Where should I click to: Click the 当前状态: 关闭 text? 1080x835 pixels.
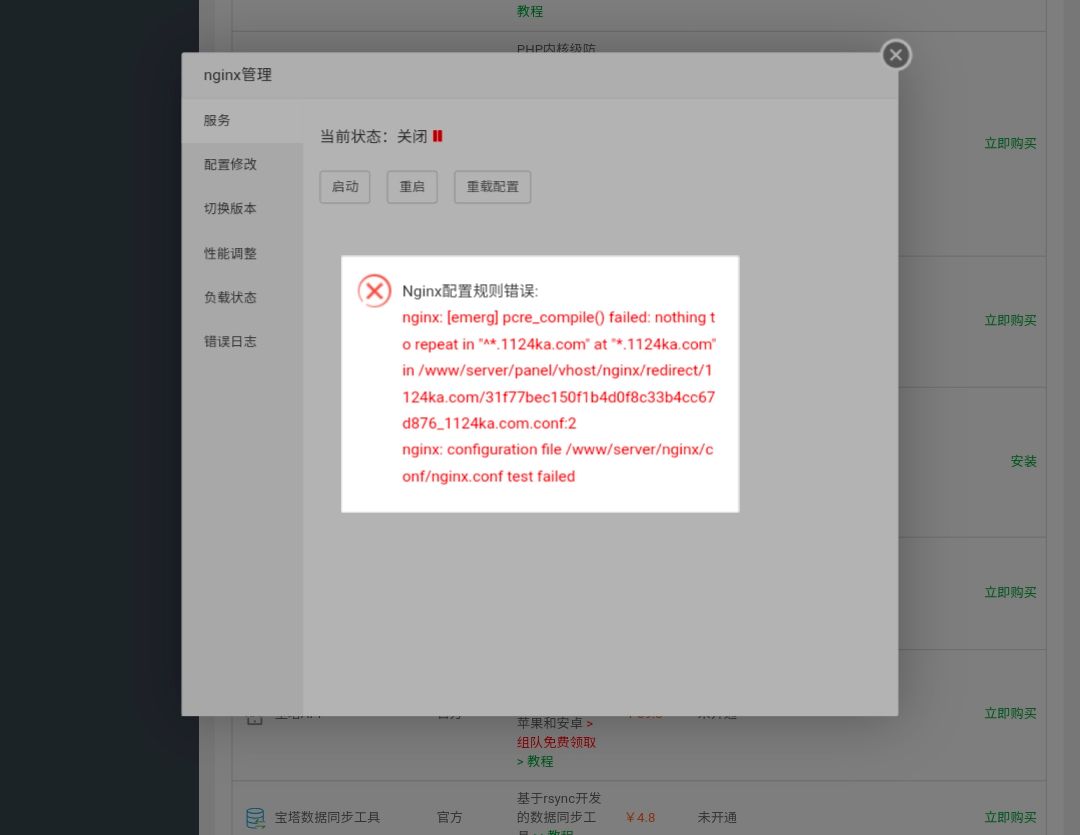coord(374,136)
